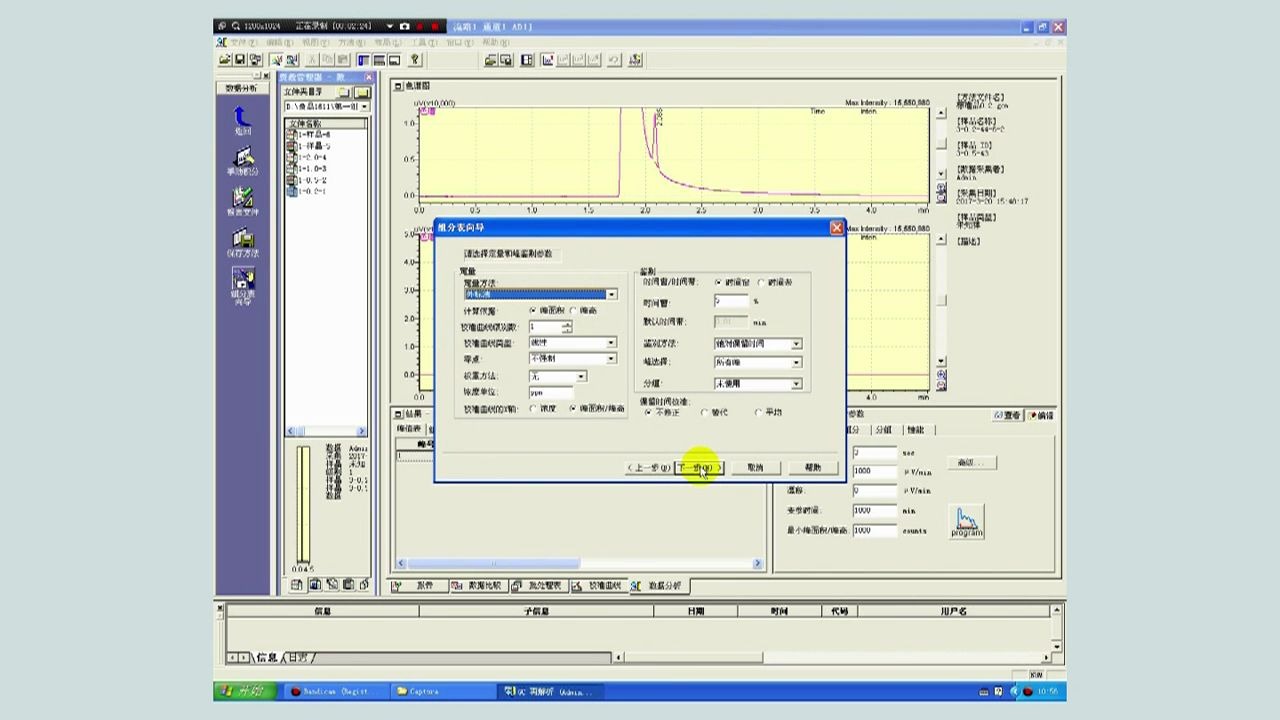Click the yellow folder icon in data manager
This screenshot has height=720, width=1280.
pos(361,92)
